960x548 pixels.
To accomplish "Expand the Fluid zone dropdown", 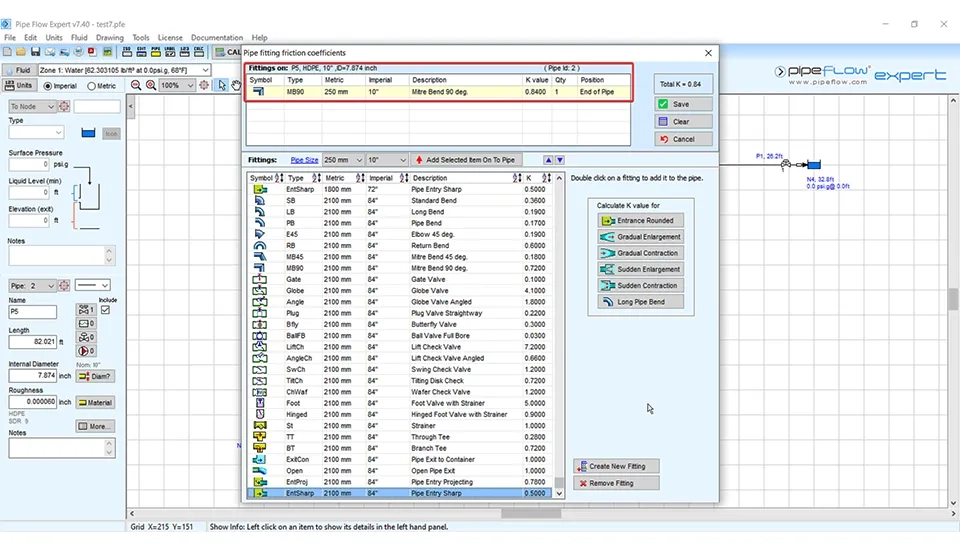I will point(205,70).
